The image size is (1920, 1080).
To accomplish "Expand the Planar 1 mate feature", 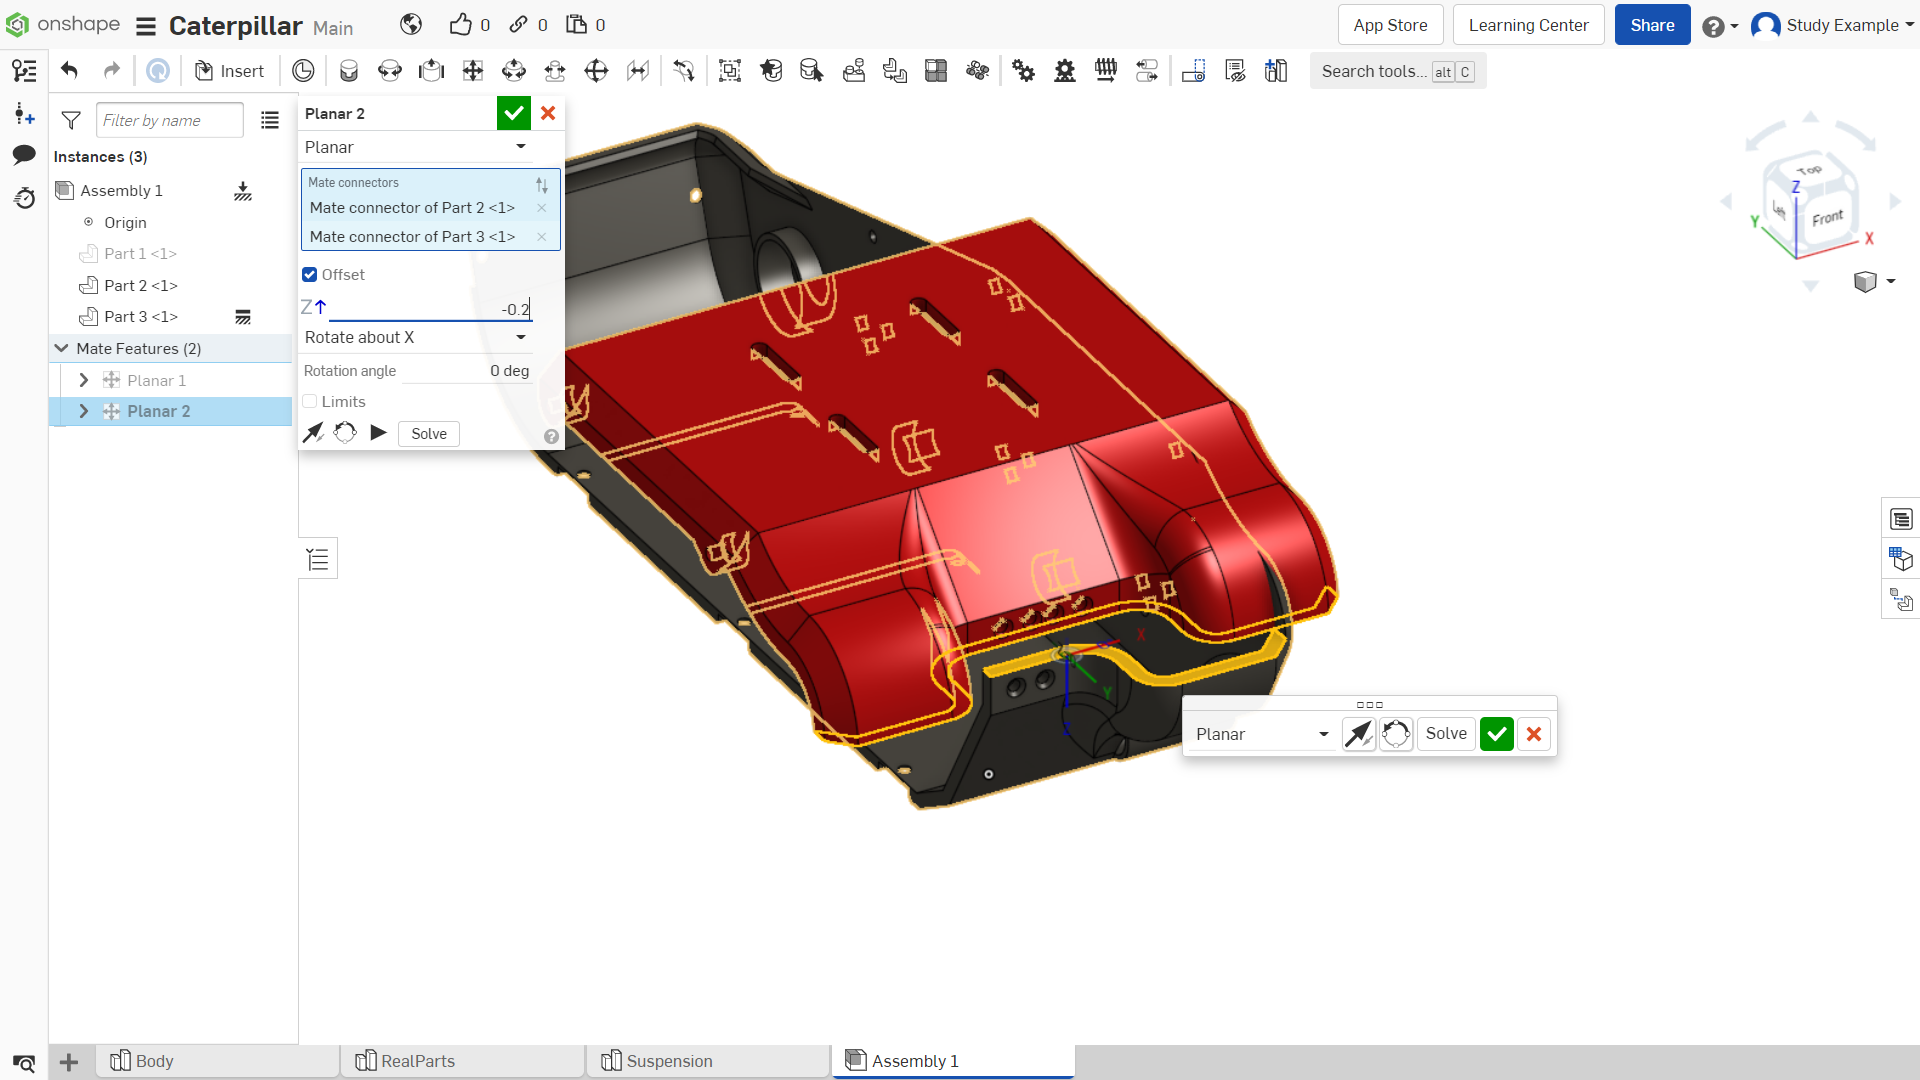I will click(84, 380).
